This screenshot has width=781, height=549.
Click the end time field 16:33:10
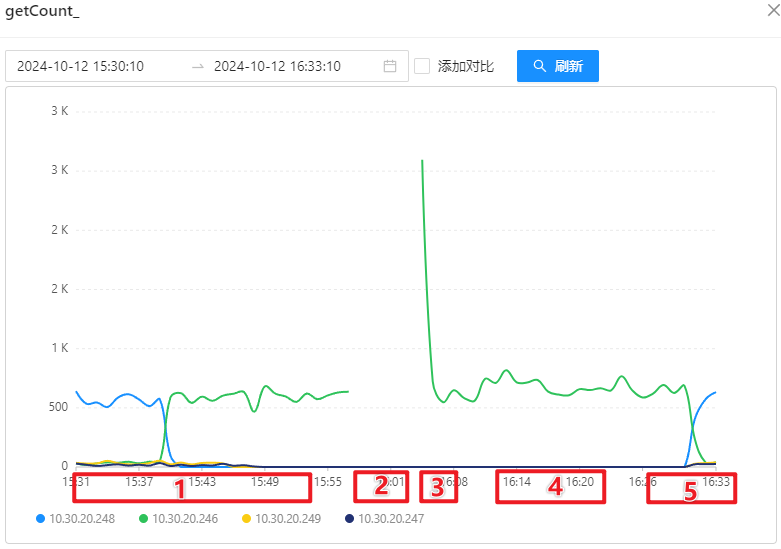click(x=277, y=66)
